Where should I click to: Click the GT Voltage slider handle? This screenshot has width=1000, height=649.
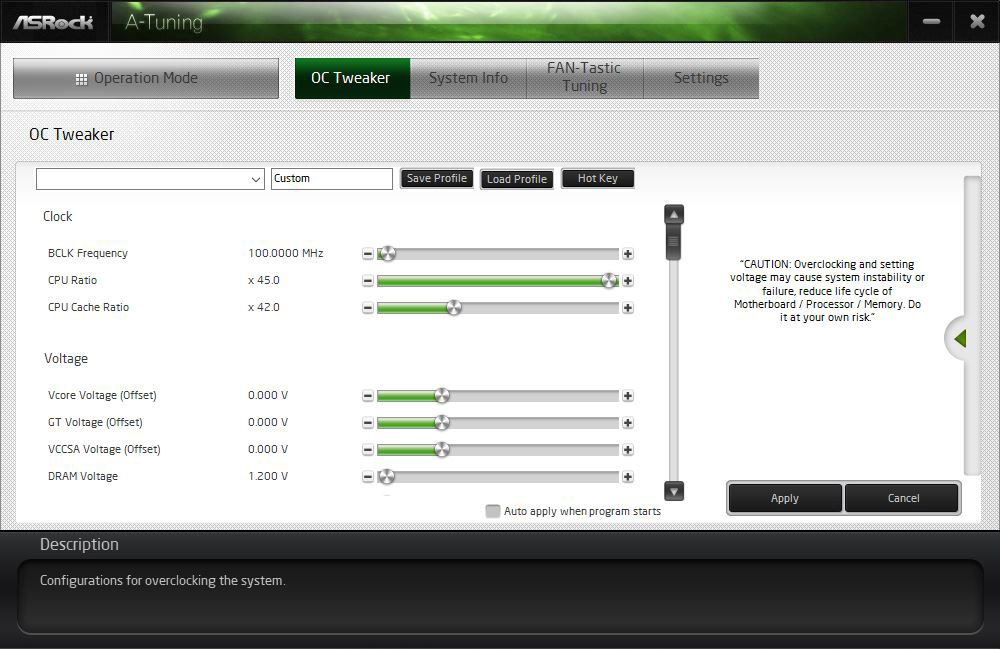[441, 423]
